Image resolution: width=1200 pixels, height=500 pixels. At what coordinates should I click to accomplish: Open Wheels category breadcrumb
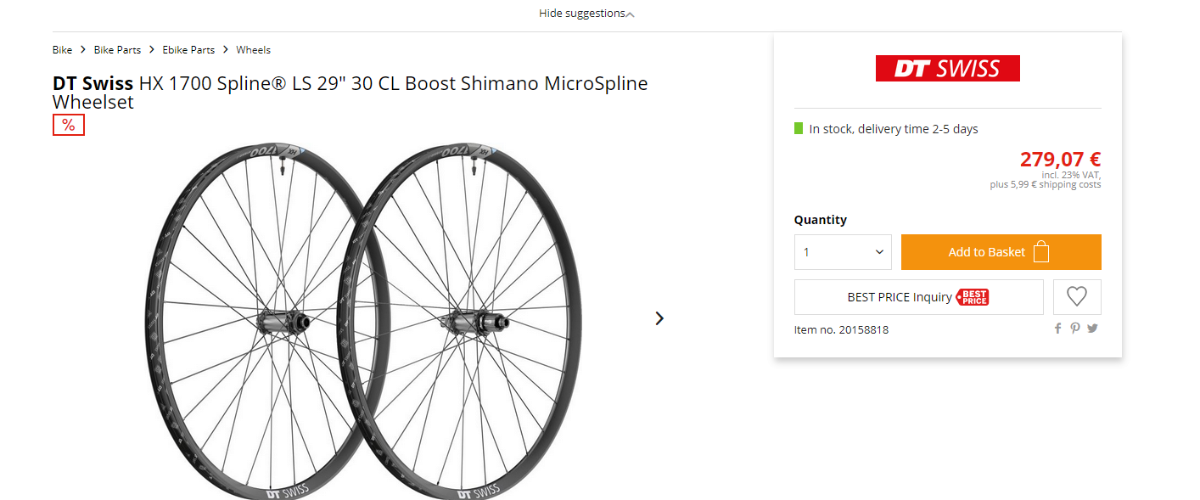click(x=253, y=50)
